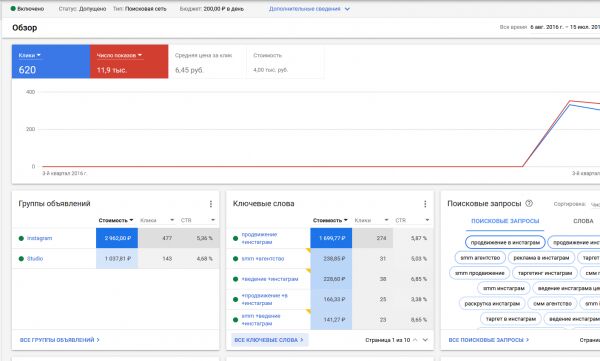This screenshot has width=600, height=361.
Task: Click the query chip реклама в инстаграм
Action: pyautogui.click(x=541, y=258)
